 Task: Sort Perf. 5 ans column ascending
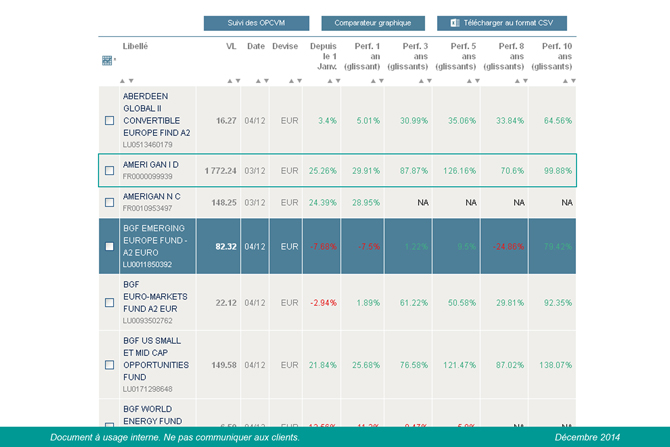pos(464,80)
